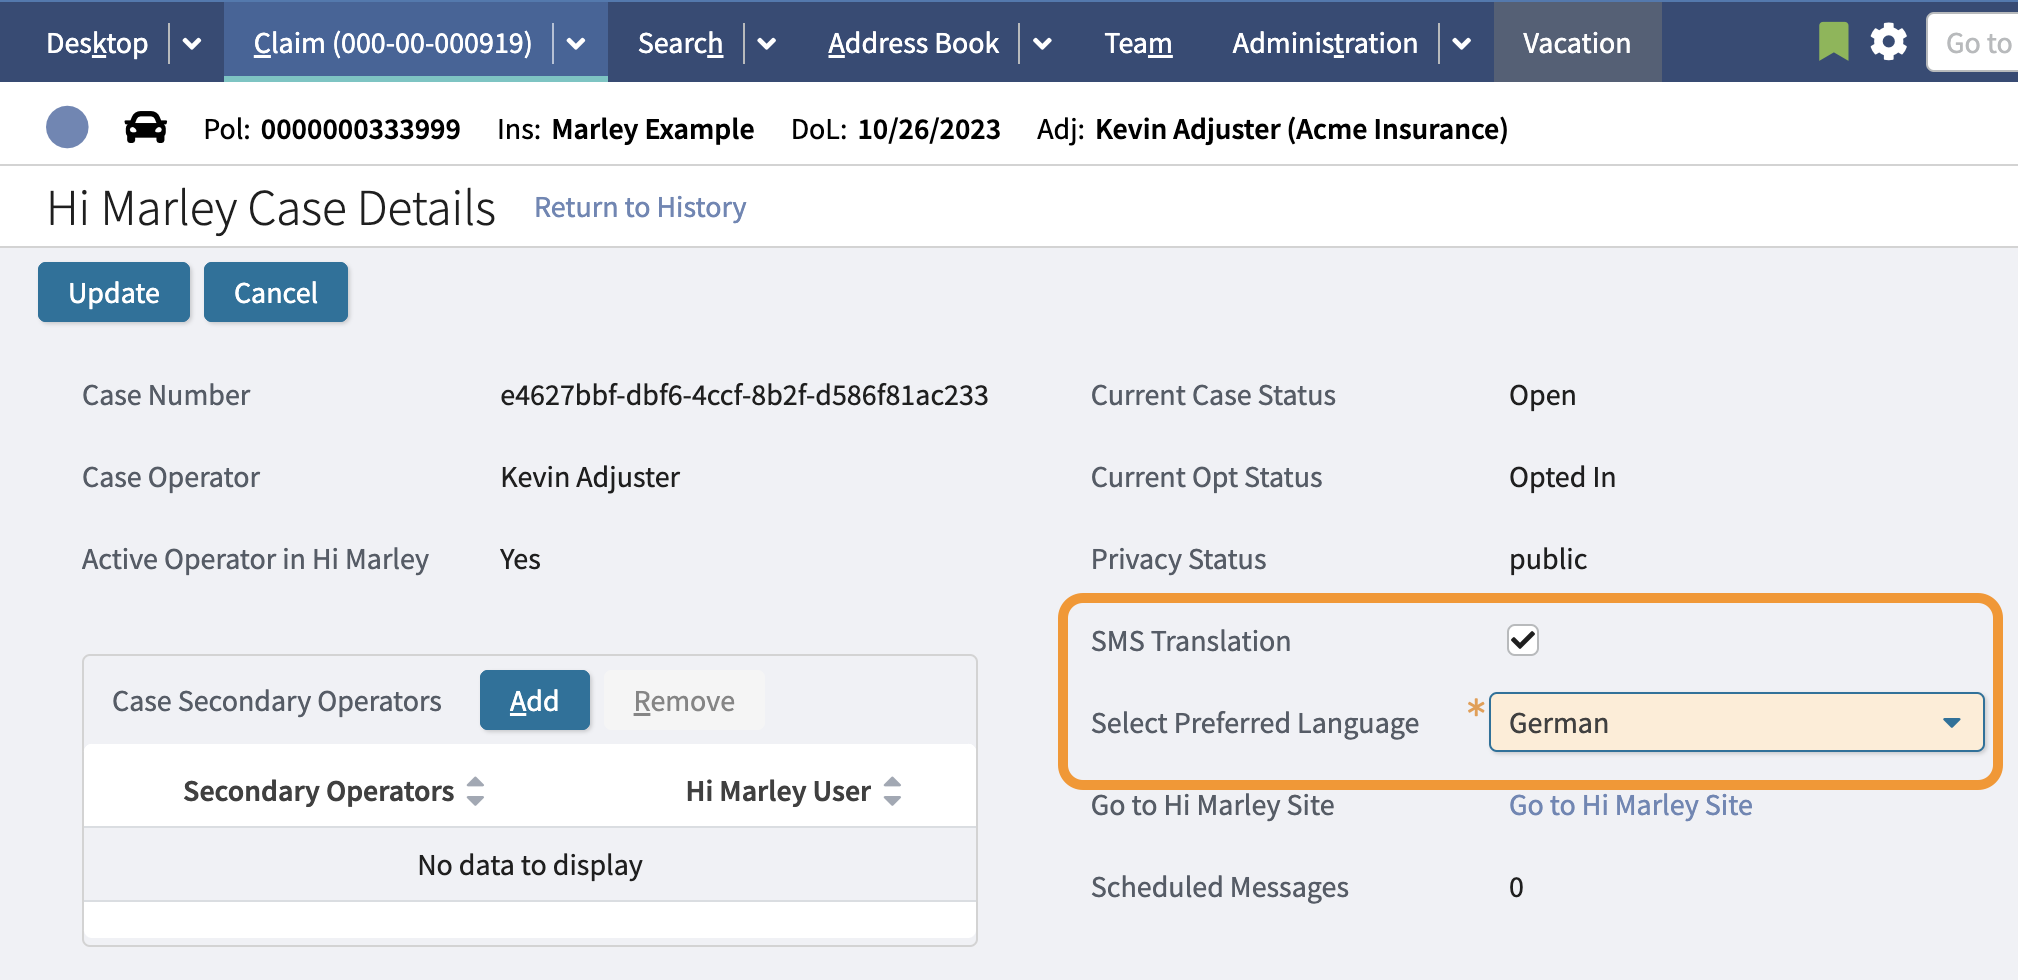Expand the Address Book dropdown chevron

tap(1042, 44)
